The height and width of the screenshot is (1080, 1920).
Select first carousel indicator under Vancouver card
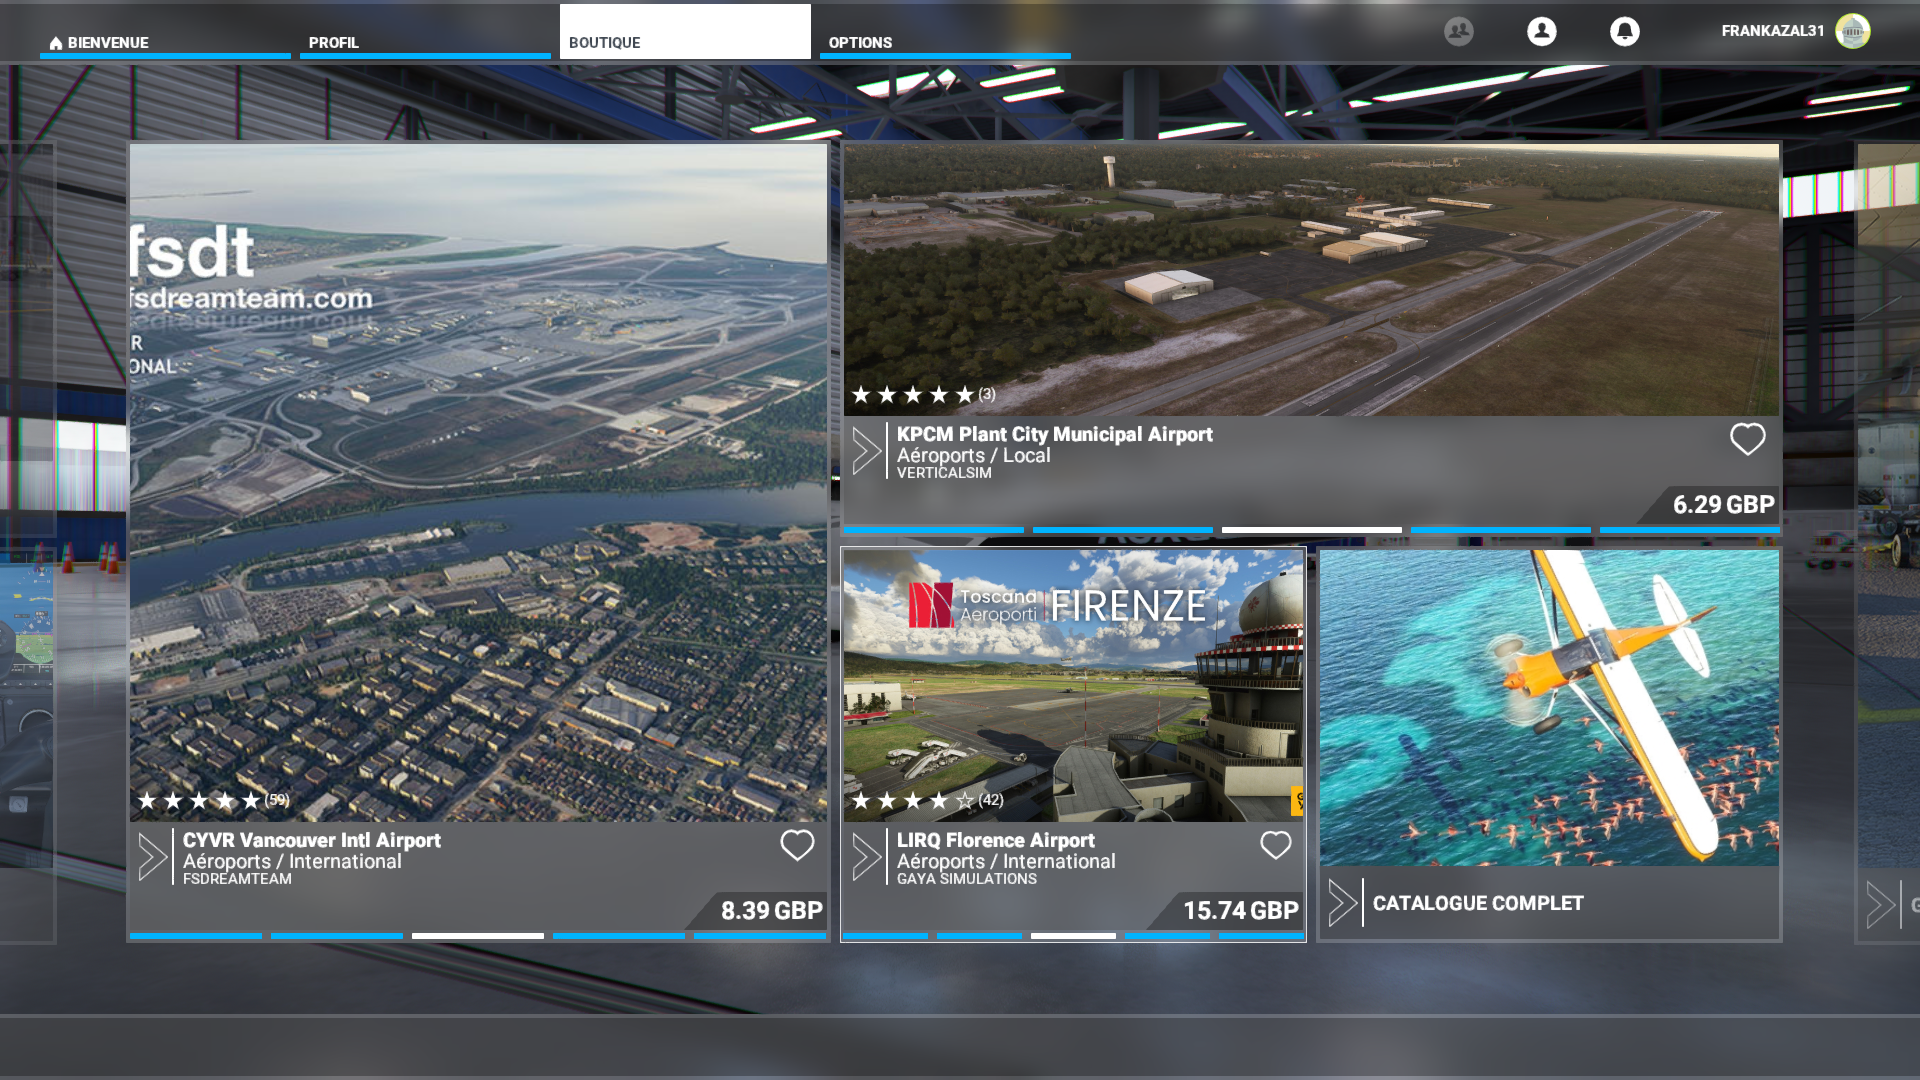pyautogui.click(x=195, y=936)
